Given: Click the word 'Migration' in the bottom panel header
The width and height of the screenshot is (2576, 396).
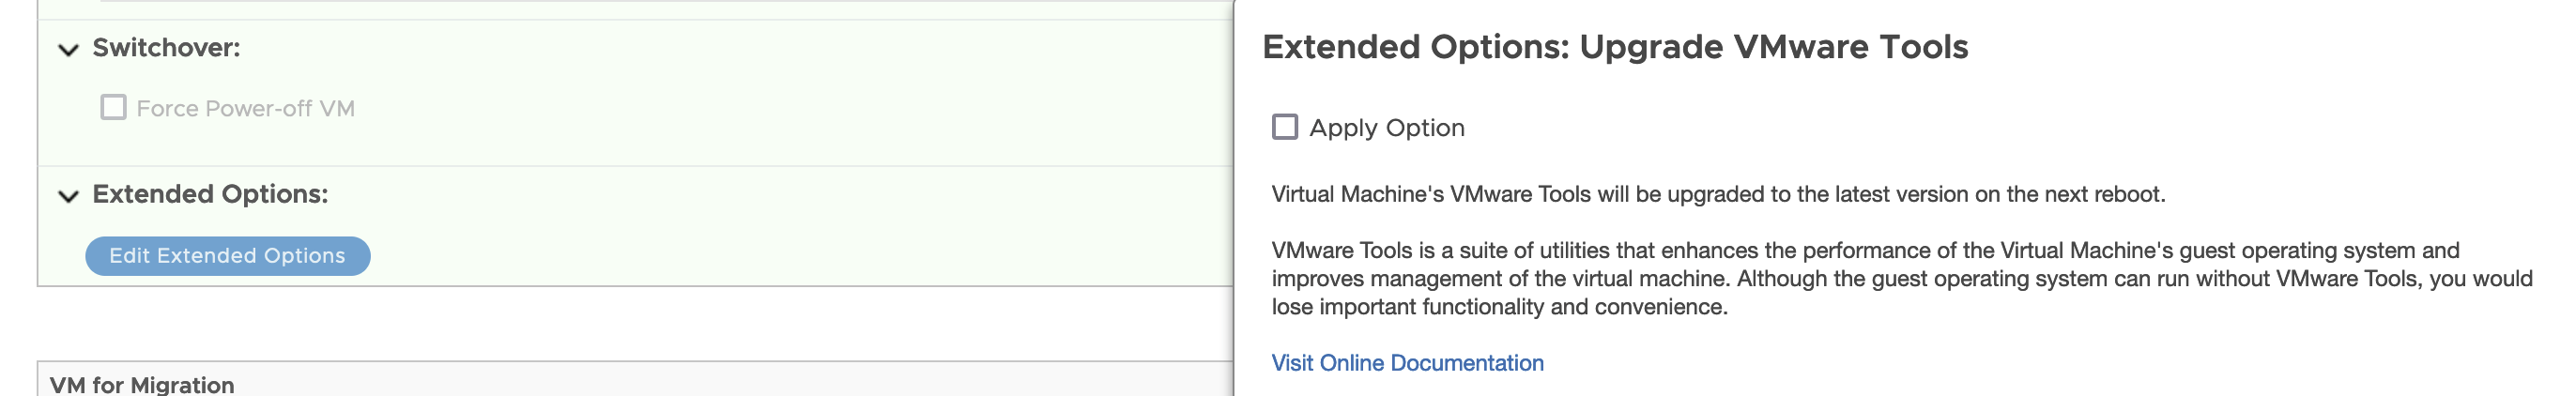Looking at the screenshot, I should pos(182,385).
